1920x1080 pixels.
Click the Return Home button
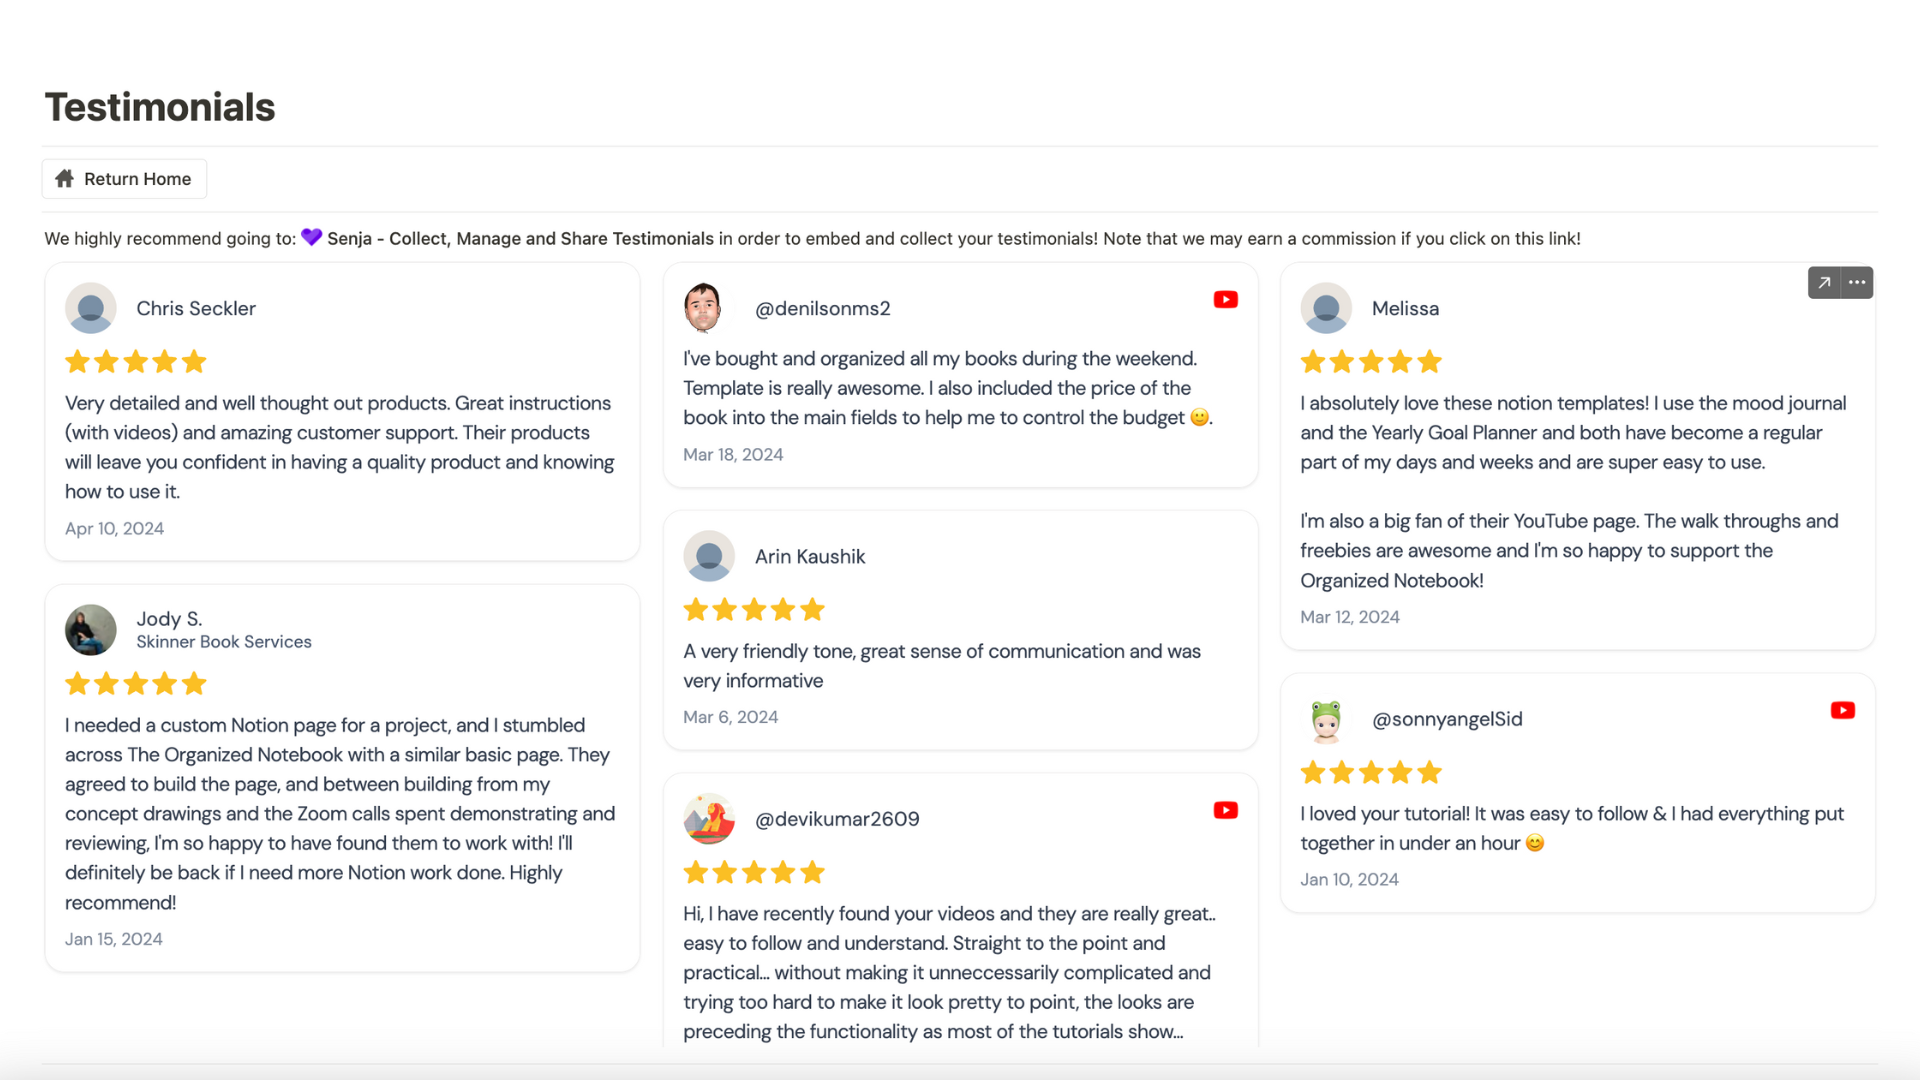point(124,179)
